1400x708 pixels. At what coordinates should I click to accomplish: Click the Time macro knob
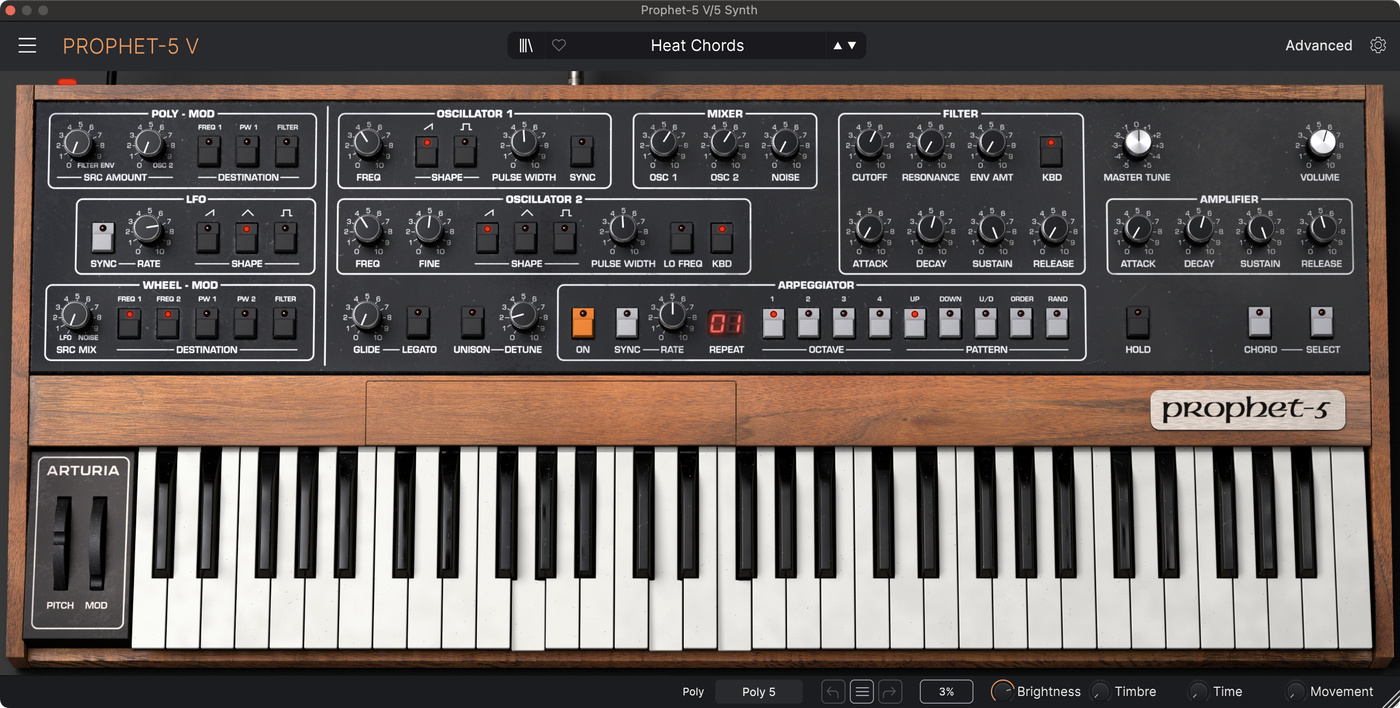click(1197, 691)
